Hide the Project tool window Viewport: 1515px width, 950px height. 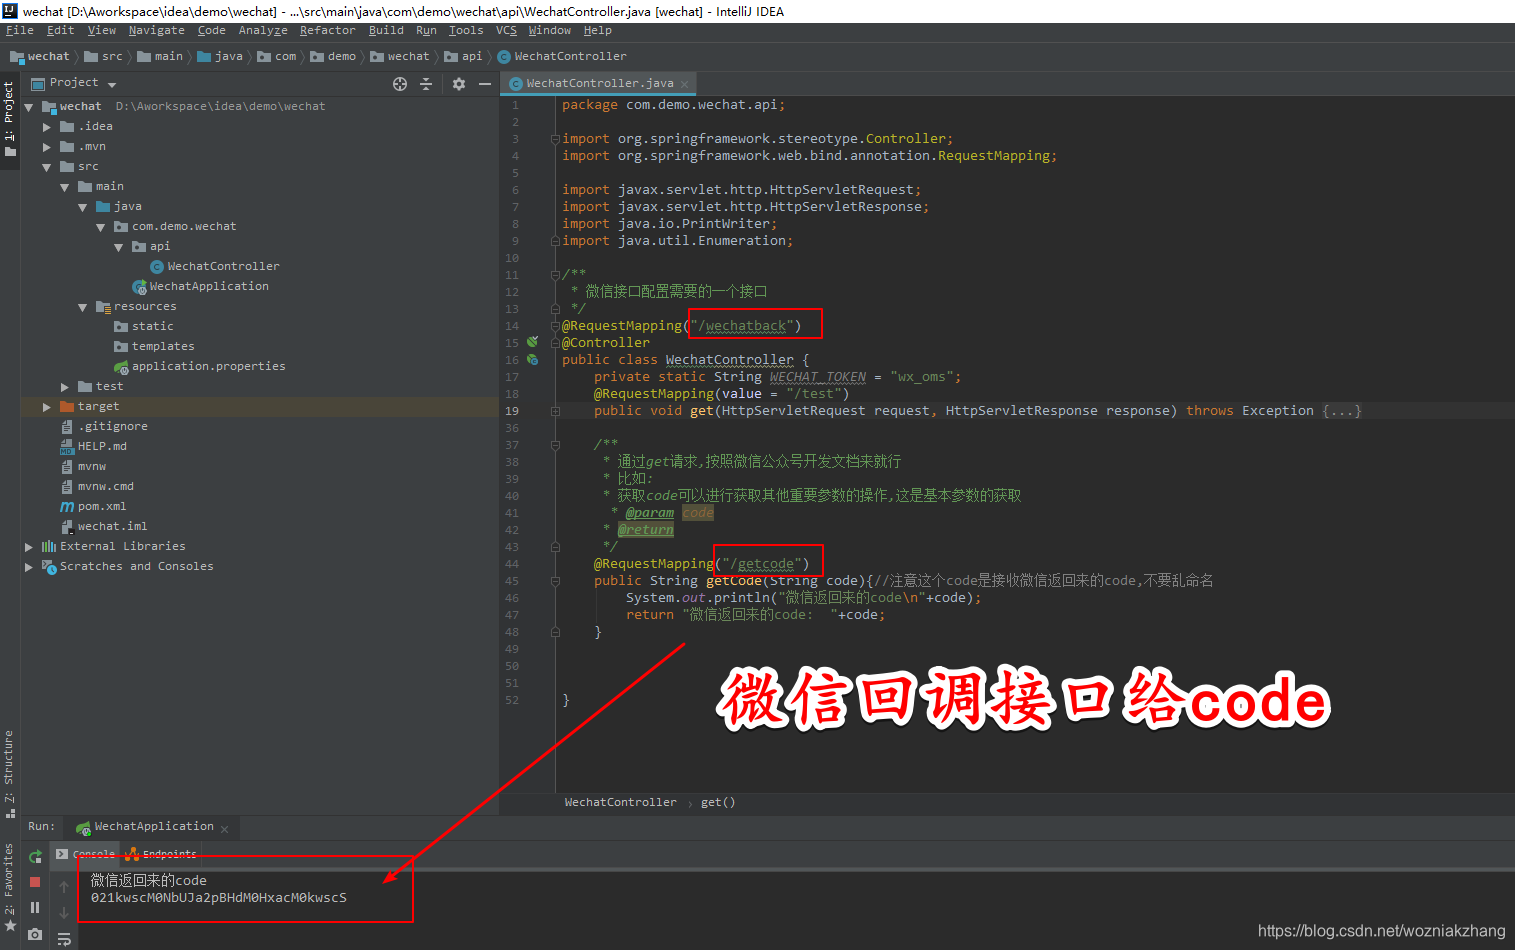coord(485,84)
